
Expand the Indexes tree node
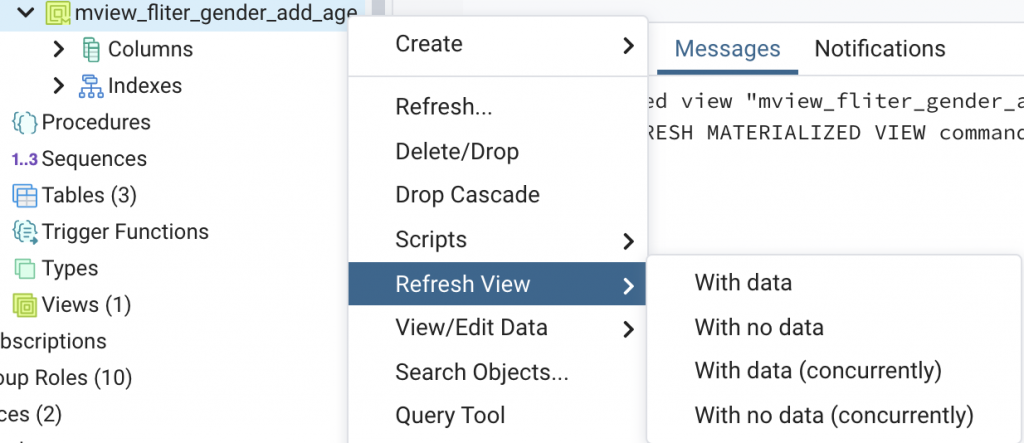click(x=58, y=86)
